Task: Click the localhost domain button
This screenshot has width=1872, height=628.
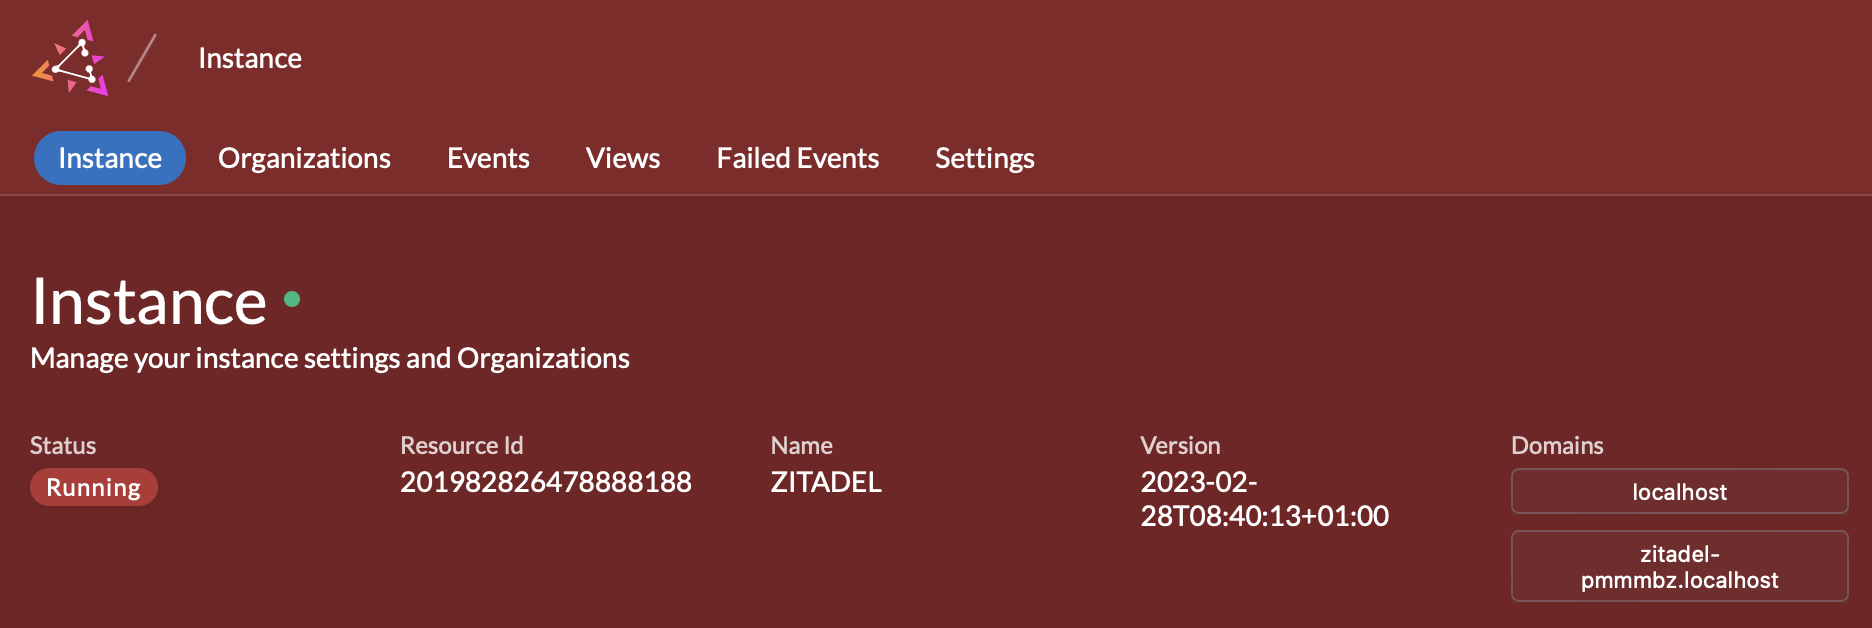Action: 1679,491
